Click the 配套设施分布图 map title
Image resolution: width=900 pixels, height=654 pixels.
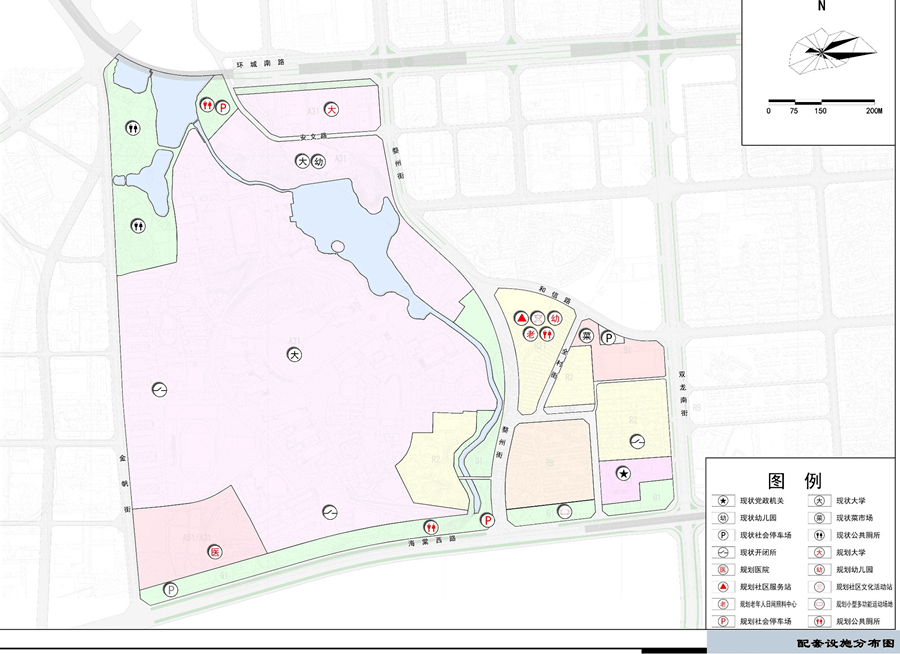pos(838,645)
